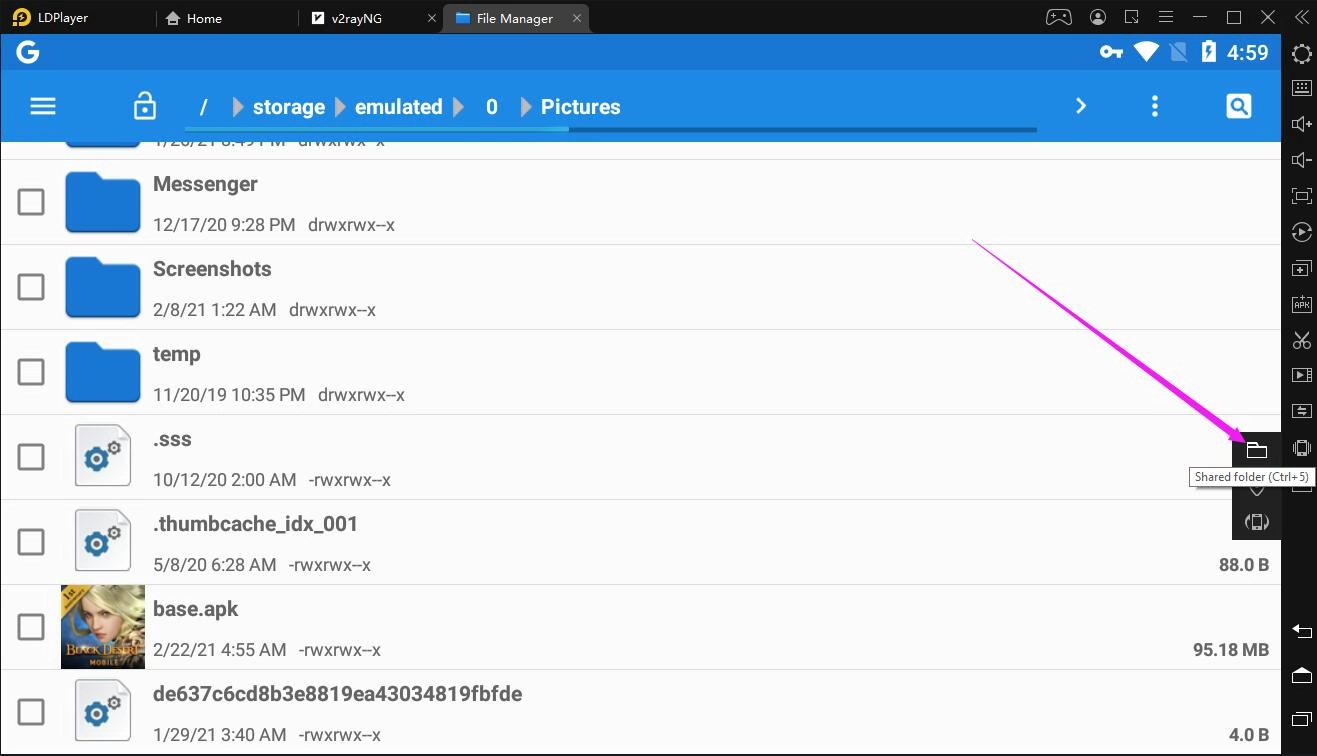This screenshot has width=1317, height=756.
Task: Check the checkbox next to base.apk
Action: pyautogui.click(x=31, y=626)
